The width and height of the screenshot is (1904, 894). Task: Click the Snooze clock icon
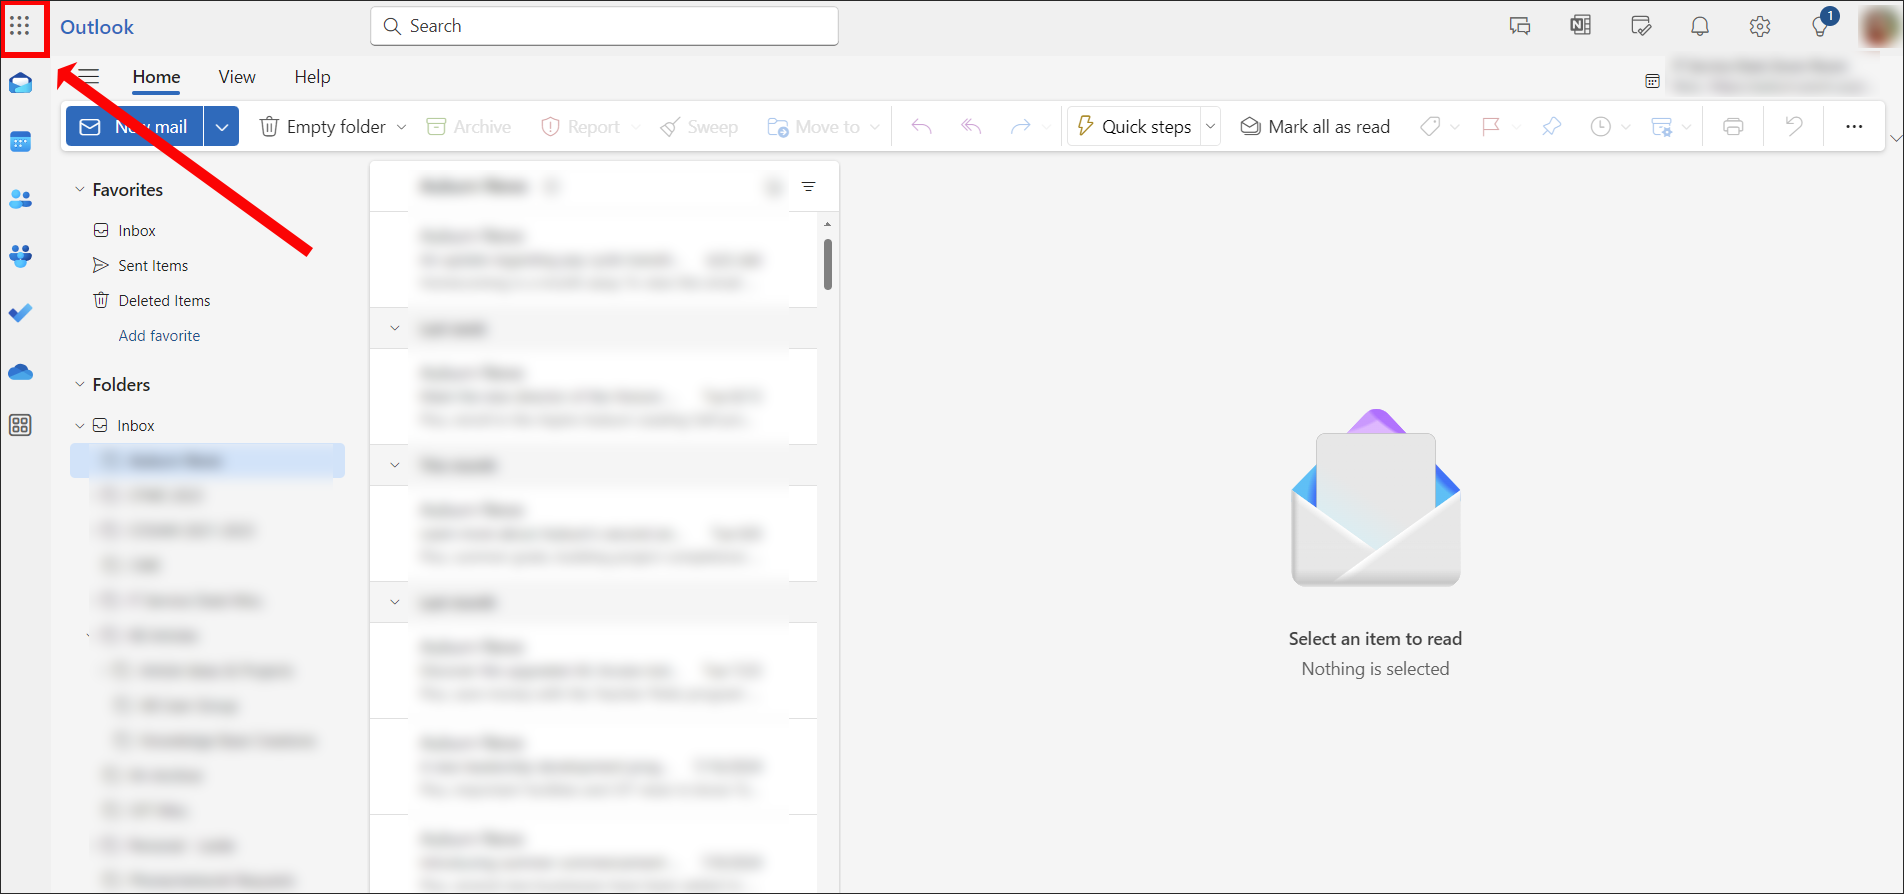(x=1601, y=127)
